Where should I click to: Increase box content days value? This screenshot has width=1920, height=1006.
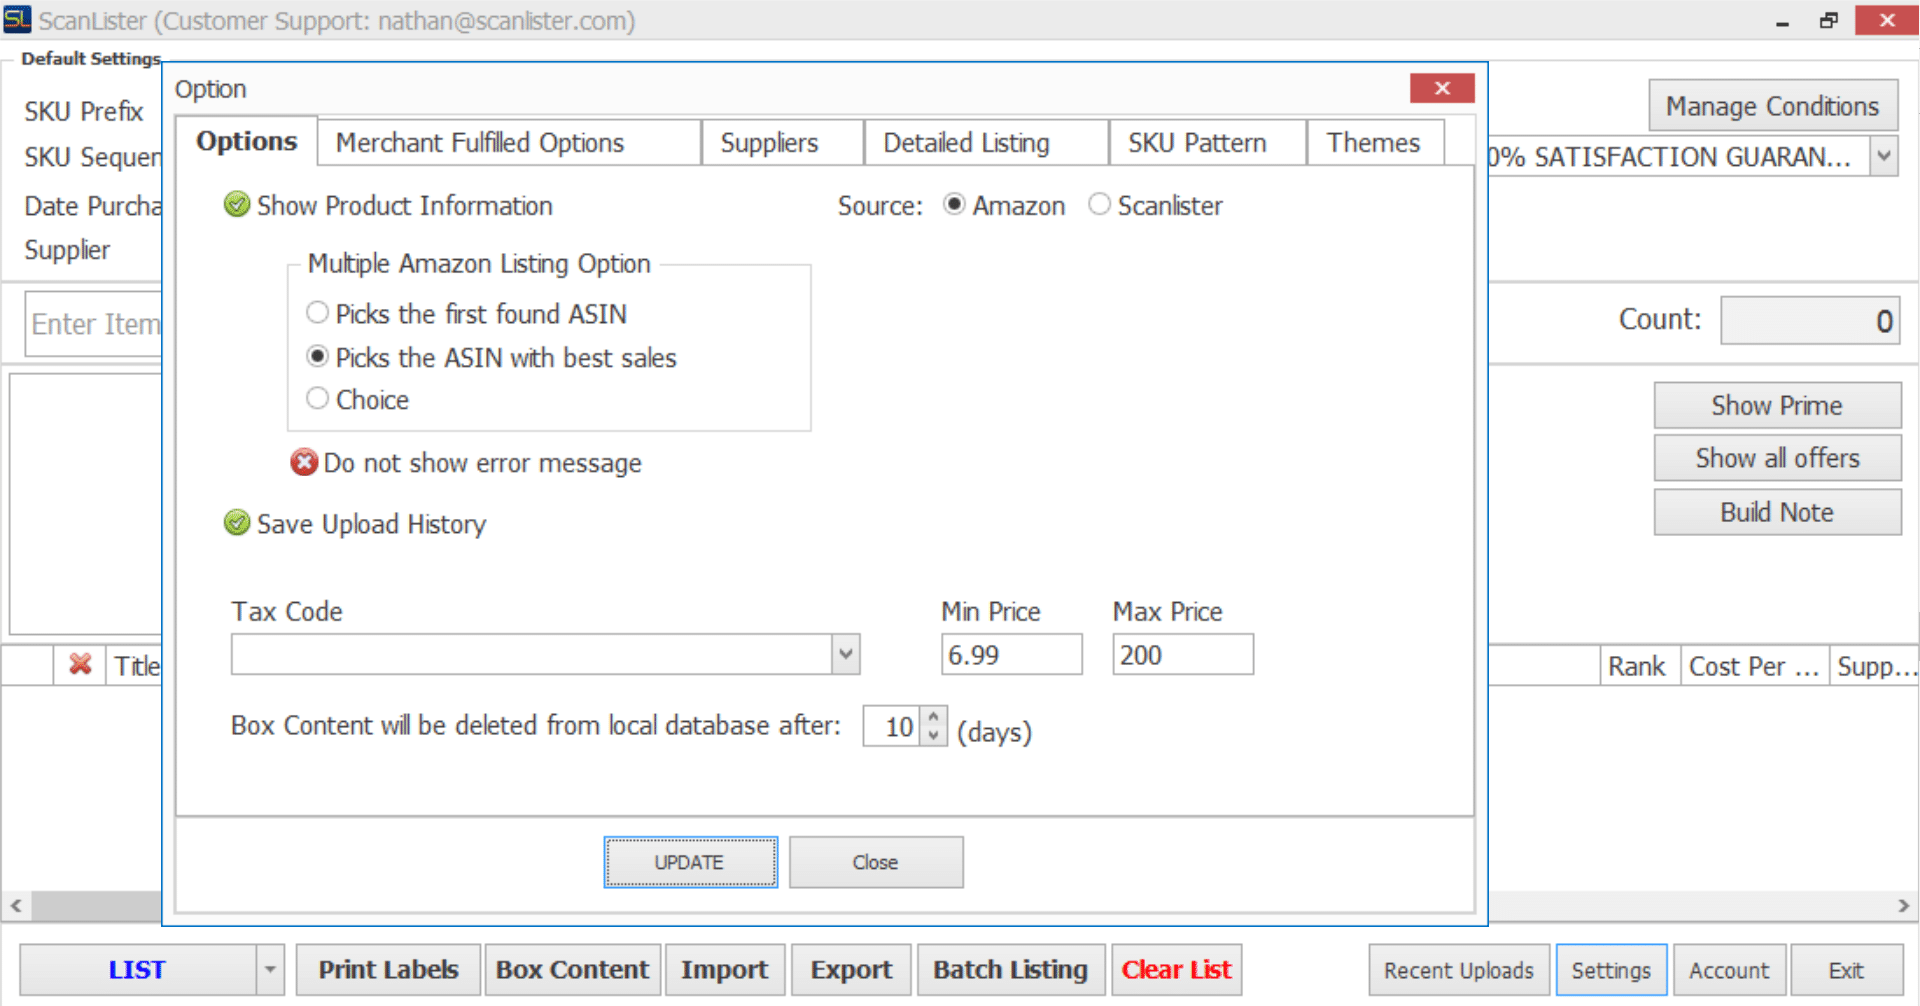coord(933,717)
